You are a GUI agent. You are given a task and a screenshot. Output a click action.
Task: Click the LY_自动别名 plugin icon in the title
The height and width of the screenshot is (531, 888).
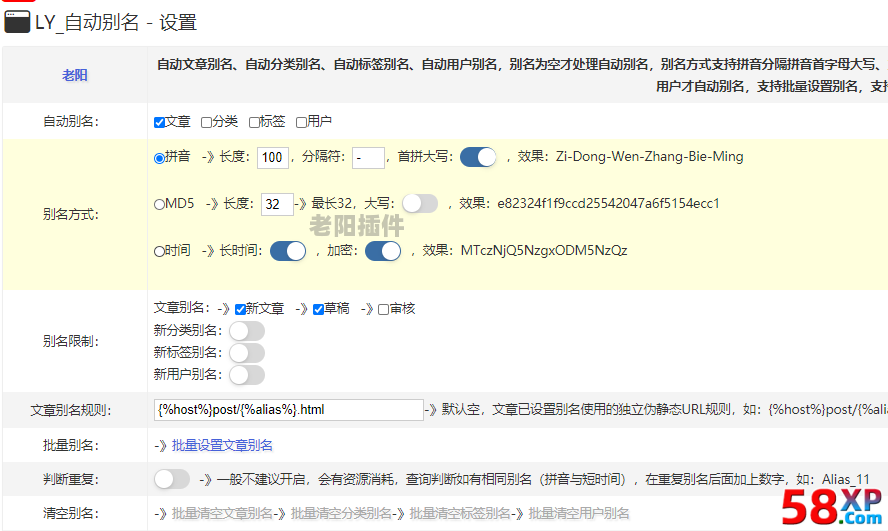[17, 22]
